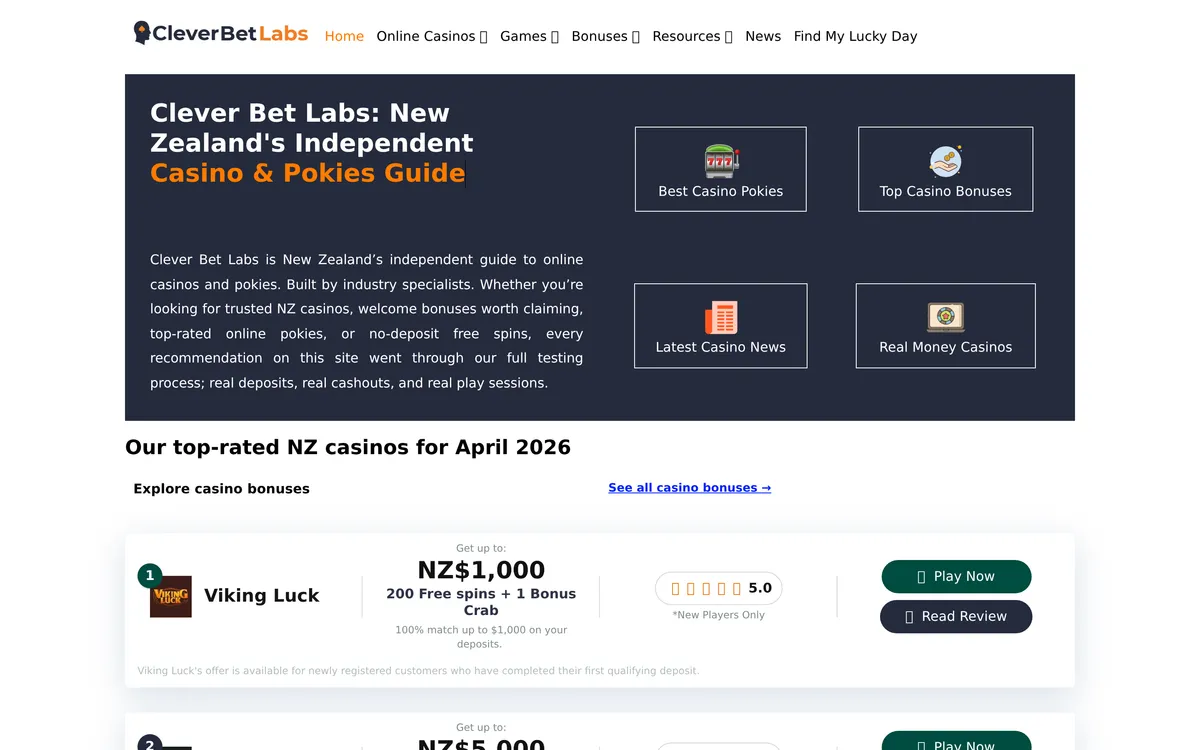Click the rank number 1 badge beside Viking Luck

pos(150,575)
